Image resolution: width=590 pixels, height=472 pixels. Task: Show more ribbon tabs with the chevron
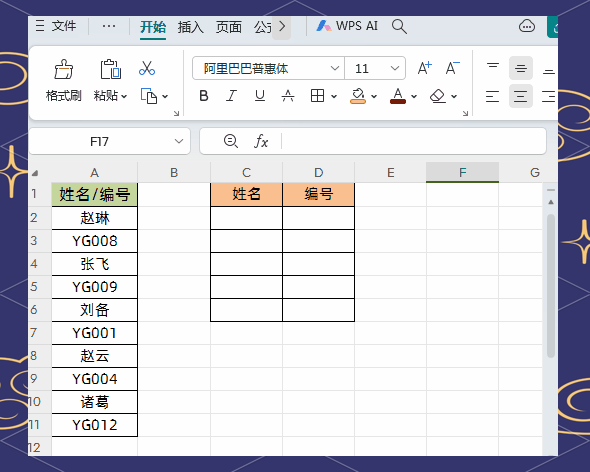282,27
